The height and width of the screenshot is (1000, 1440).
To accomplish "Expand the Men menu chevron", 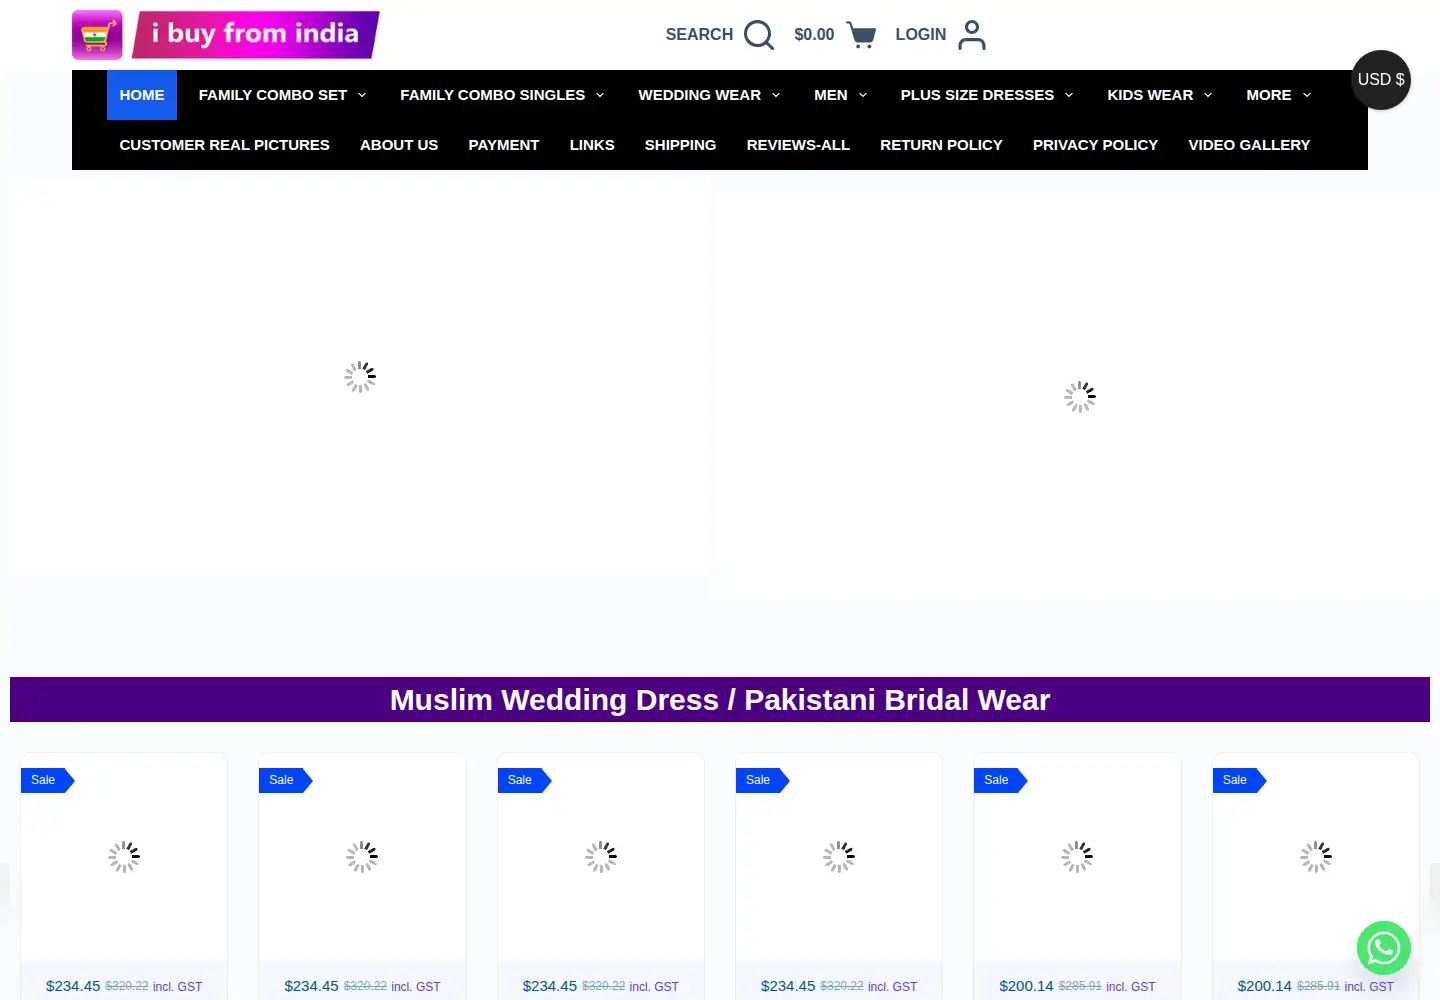I will pyautogui.click(x=863, y=95).
